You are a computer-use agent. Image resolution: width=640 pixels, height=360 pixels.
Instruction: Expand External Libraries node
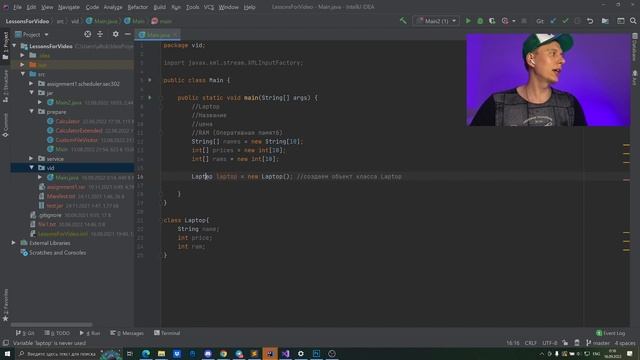tap(14, 243)
